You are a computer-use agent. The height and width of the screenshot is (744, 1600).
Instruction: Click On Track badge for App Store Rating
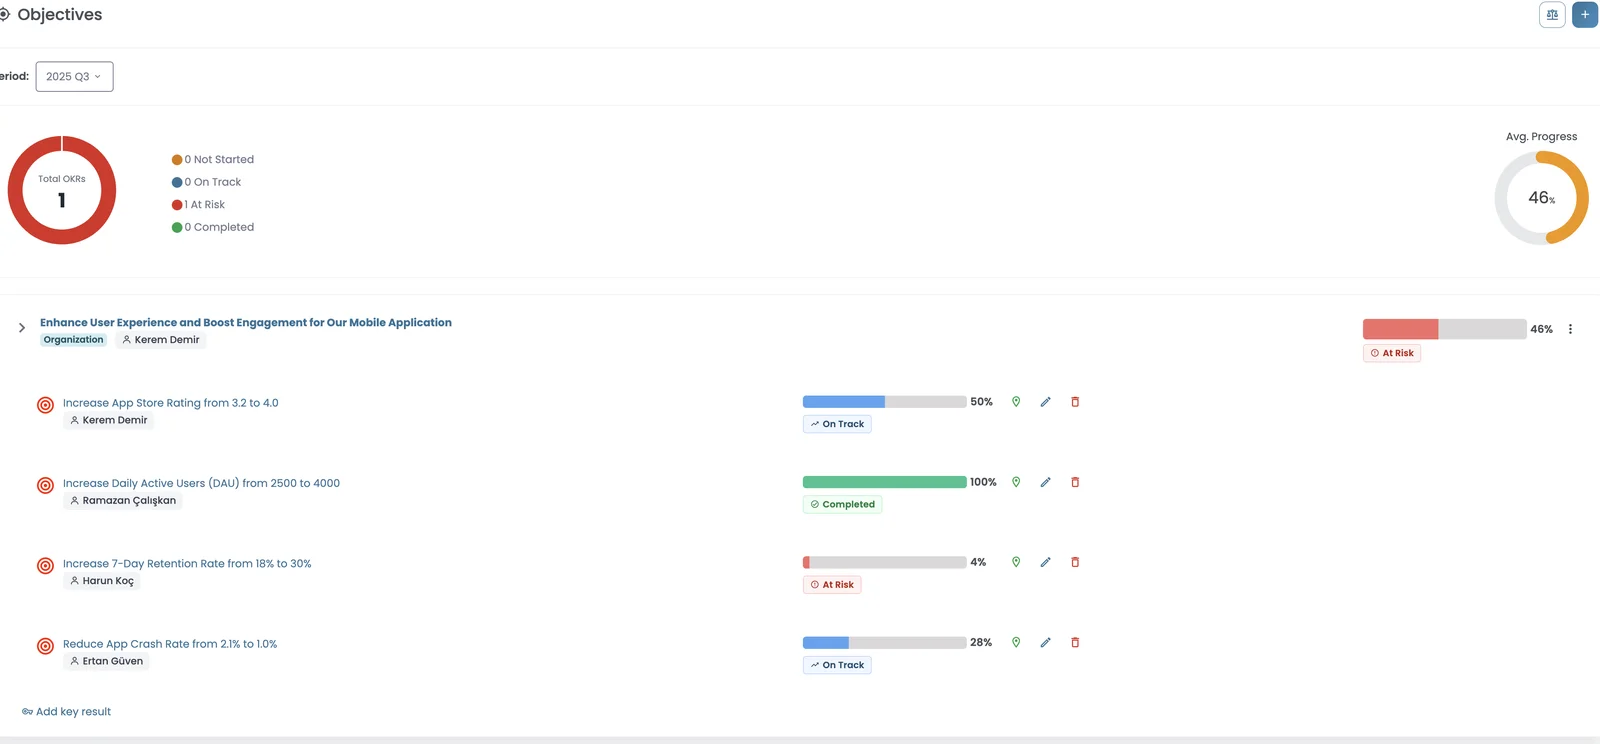click(837, 424)
